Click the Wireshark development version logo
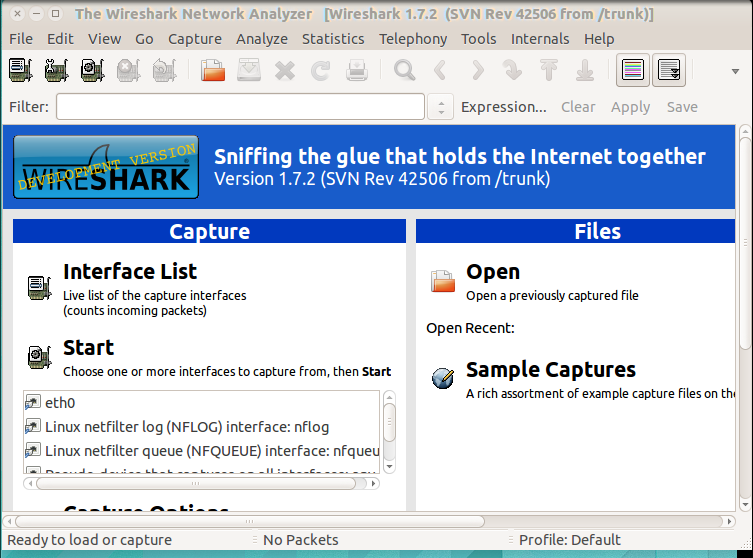 (106, 167)
